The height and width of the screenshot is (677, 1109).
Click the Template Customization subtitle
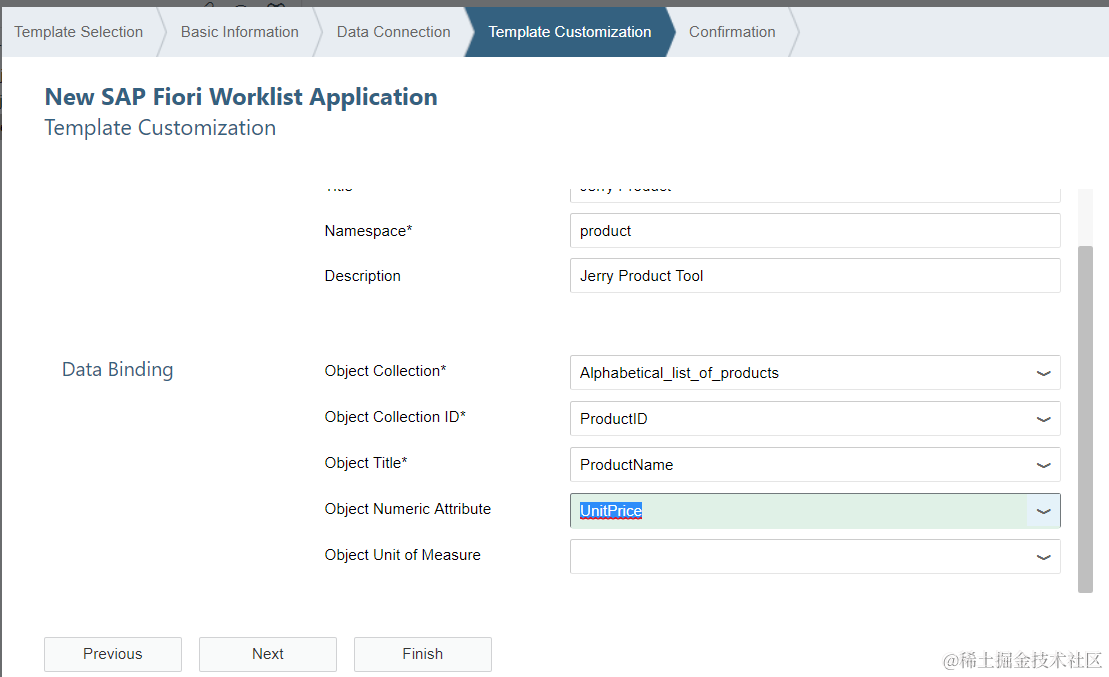pyautogui.click(x=160, y=128)
